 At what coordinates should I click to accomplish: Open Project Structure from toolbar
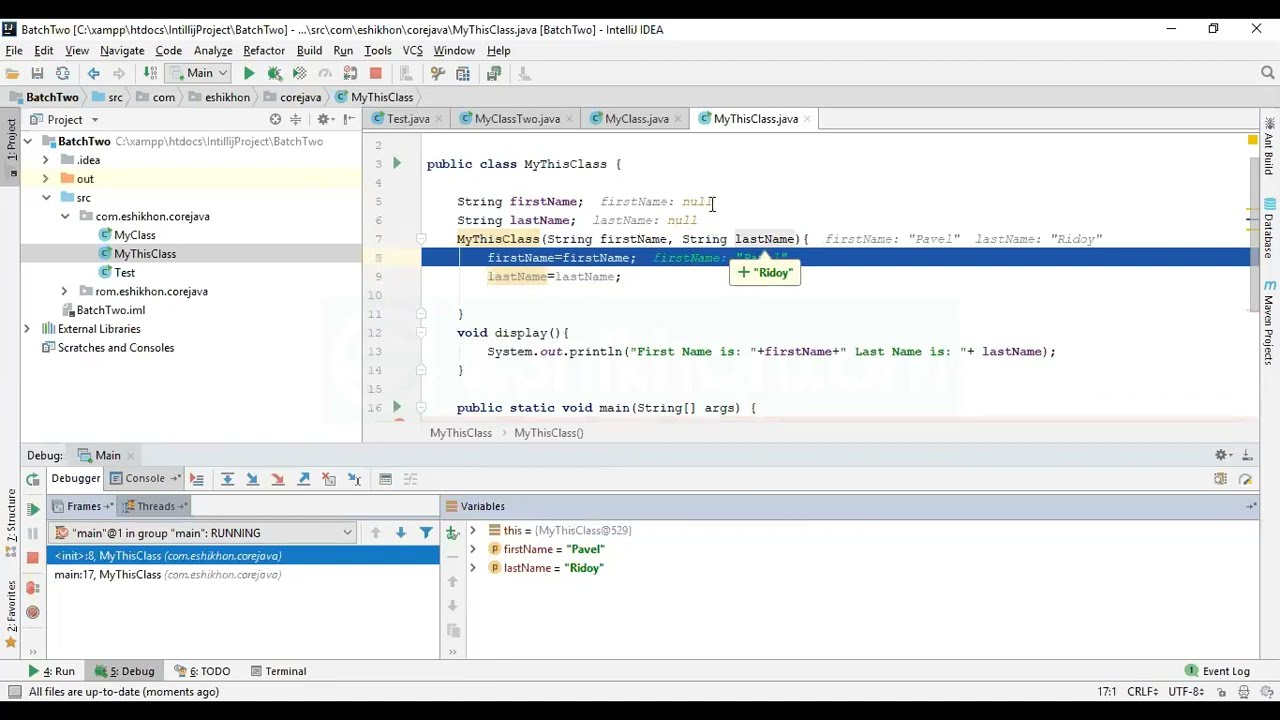click(463, 73)
